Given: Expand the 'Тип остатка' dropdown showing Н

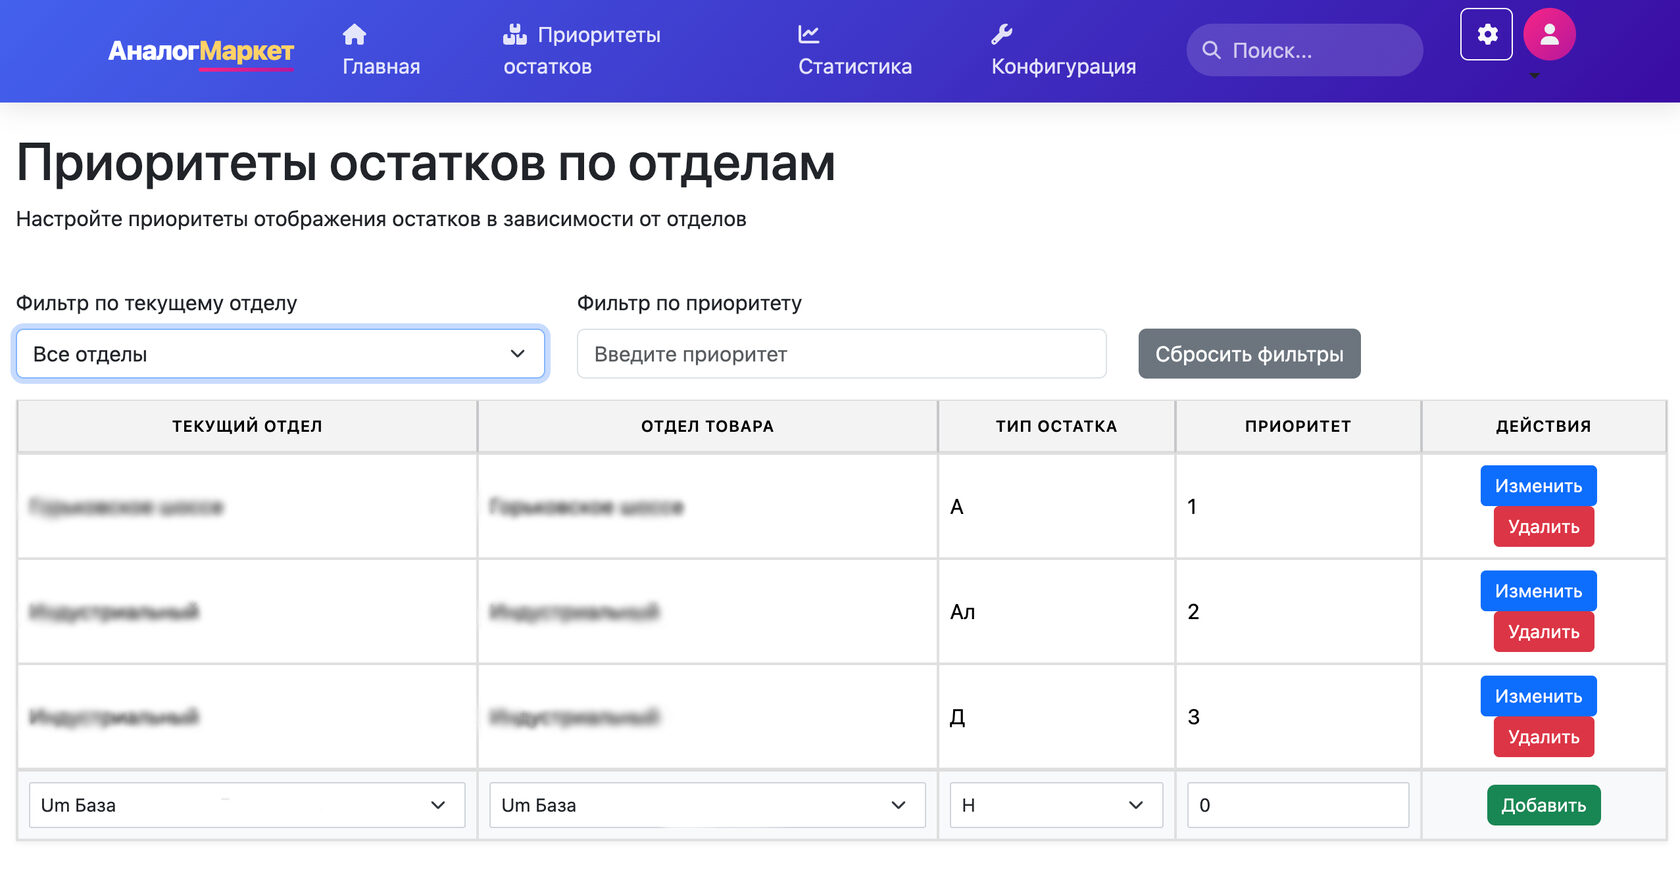Looking at the screenshot, I should point(1055,805).
